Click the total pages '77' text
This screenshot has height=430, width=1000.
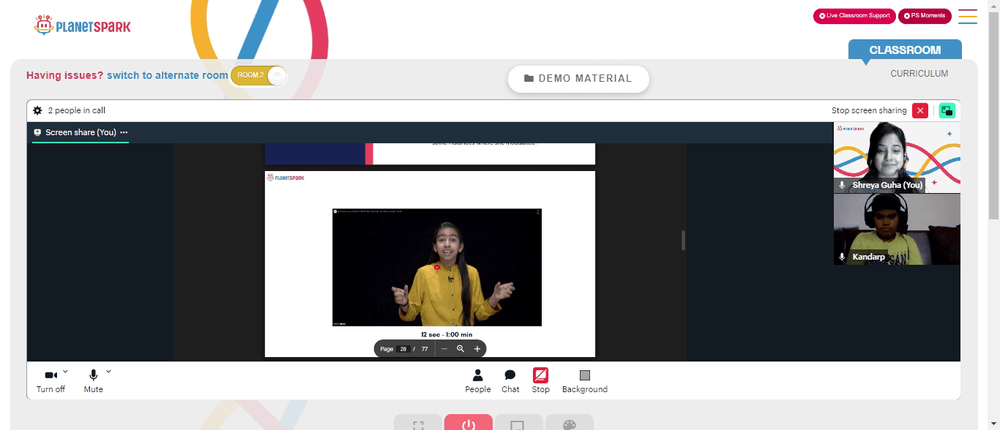[x=425, y=349]
